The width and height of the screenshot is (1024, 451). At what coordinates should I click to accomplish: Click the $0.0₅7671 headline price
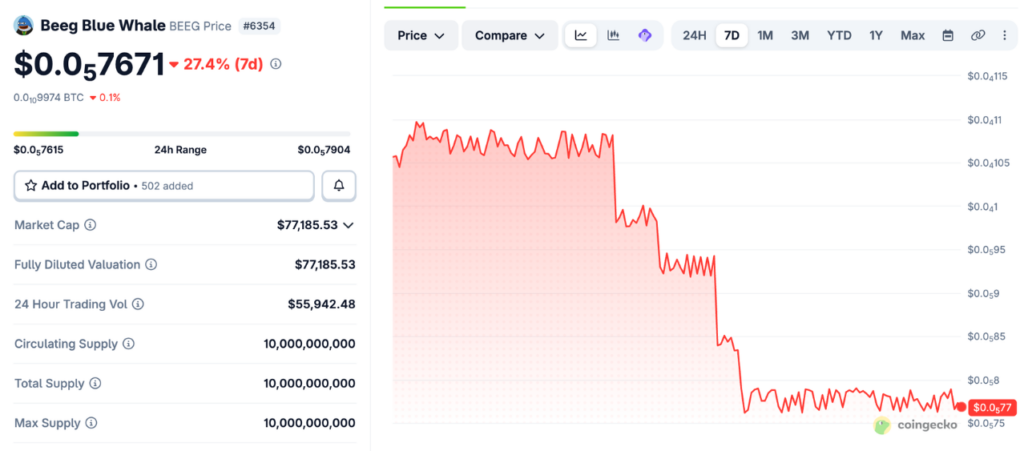tap(89, 64)
